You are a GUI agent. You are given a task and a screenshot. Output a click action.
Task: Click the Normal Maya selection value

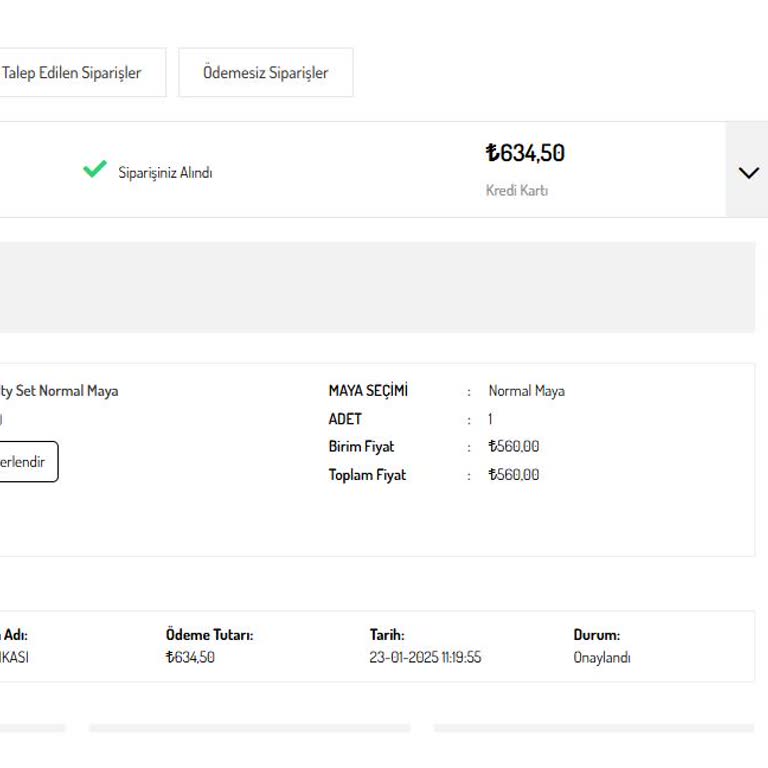[526, 391]
